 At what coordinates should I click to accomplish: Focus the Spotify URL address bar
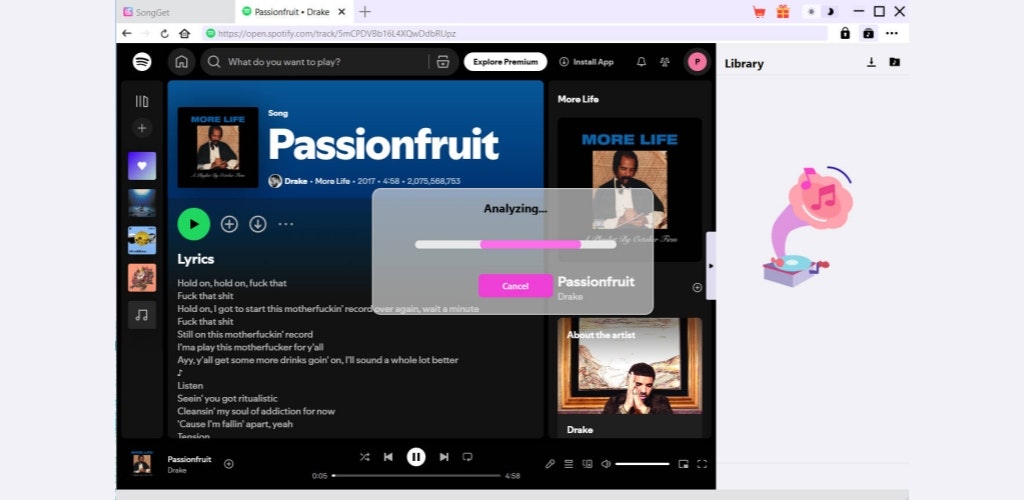click(x=514, y=33)
